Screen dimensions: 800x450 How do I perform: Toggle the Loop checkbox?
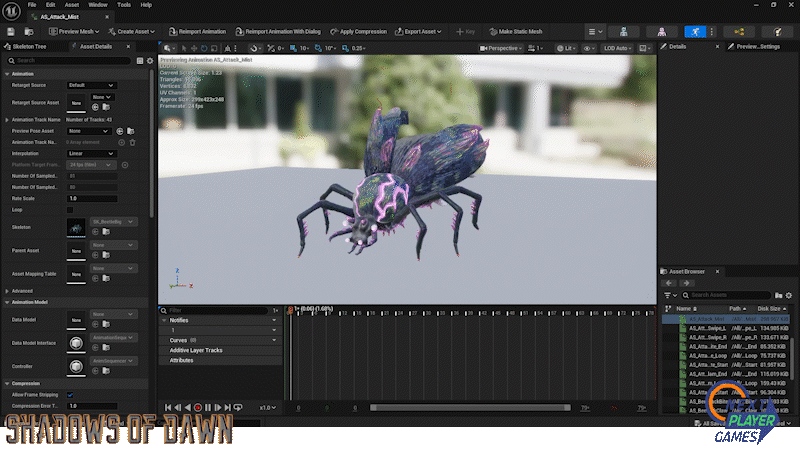pos(70,209)
